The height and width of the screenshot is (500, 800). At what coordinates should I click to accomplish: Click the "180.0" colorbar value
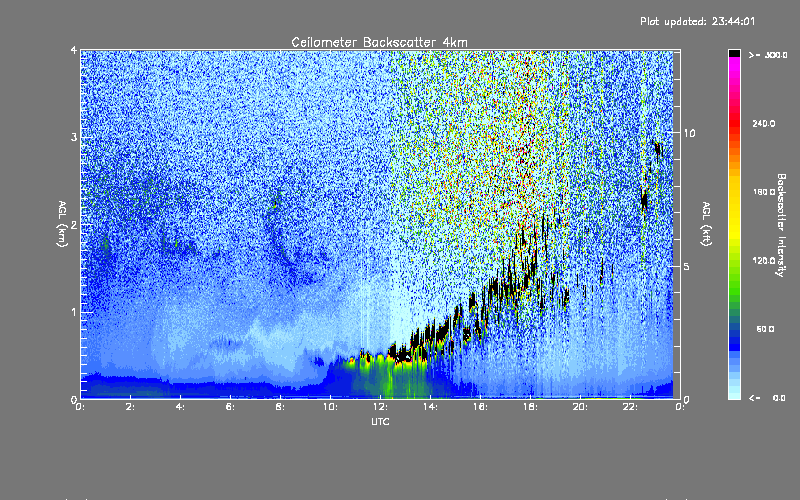(x=764, y=192)
